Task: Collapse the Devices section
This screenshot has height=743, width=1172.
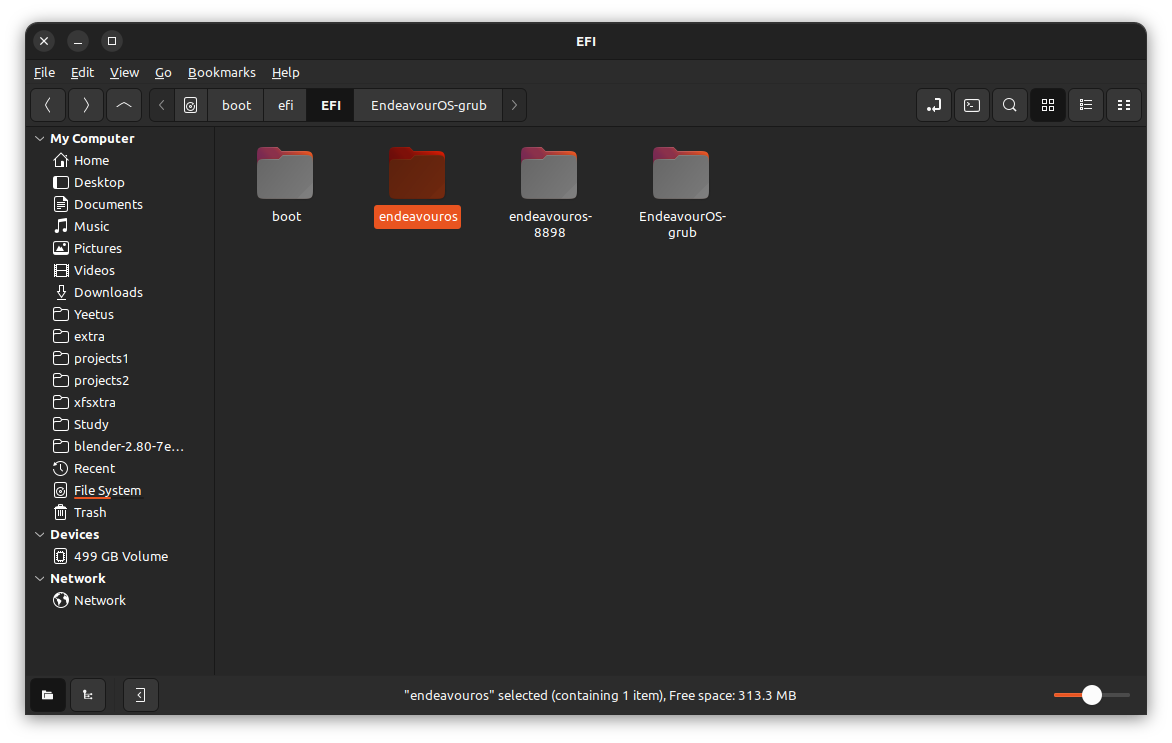Action: tap(40, 535)
